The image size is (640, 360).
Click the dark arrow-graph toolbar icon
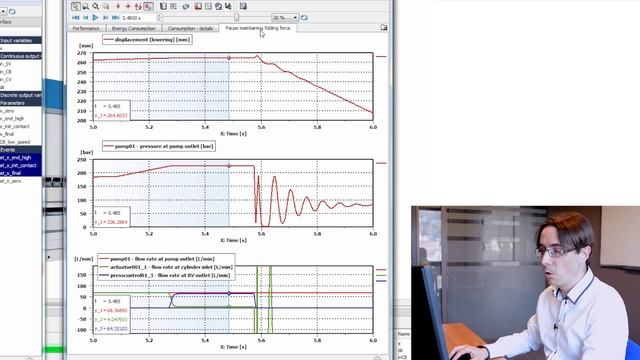[x=228, y=6]
